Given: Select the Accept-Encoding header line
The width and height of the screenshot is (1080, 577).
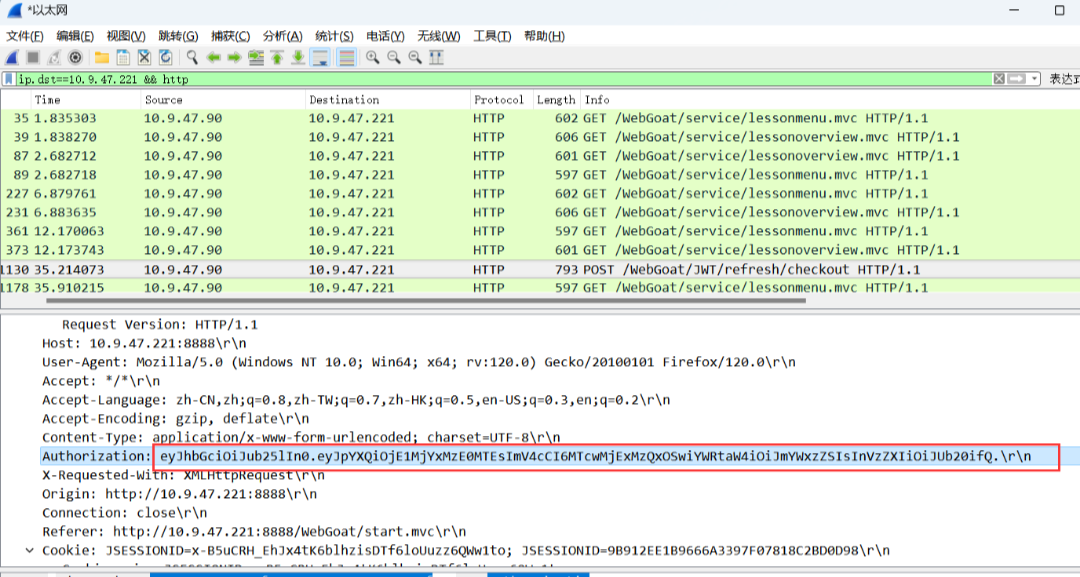Looking at the screenshot, I should (175, 419).
